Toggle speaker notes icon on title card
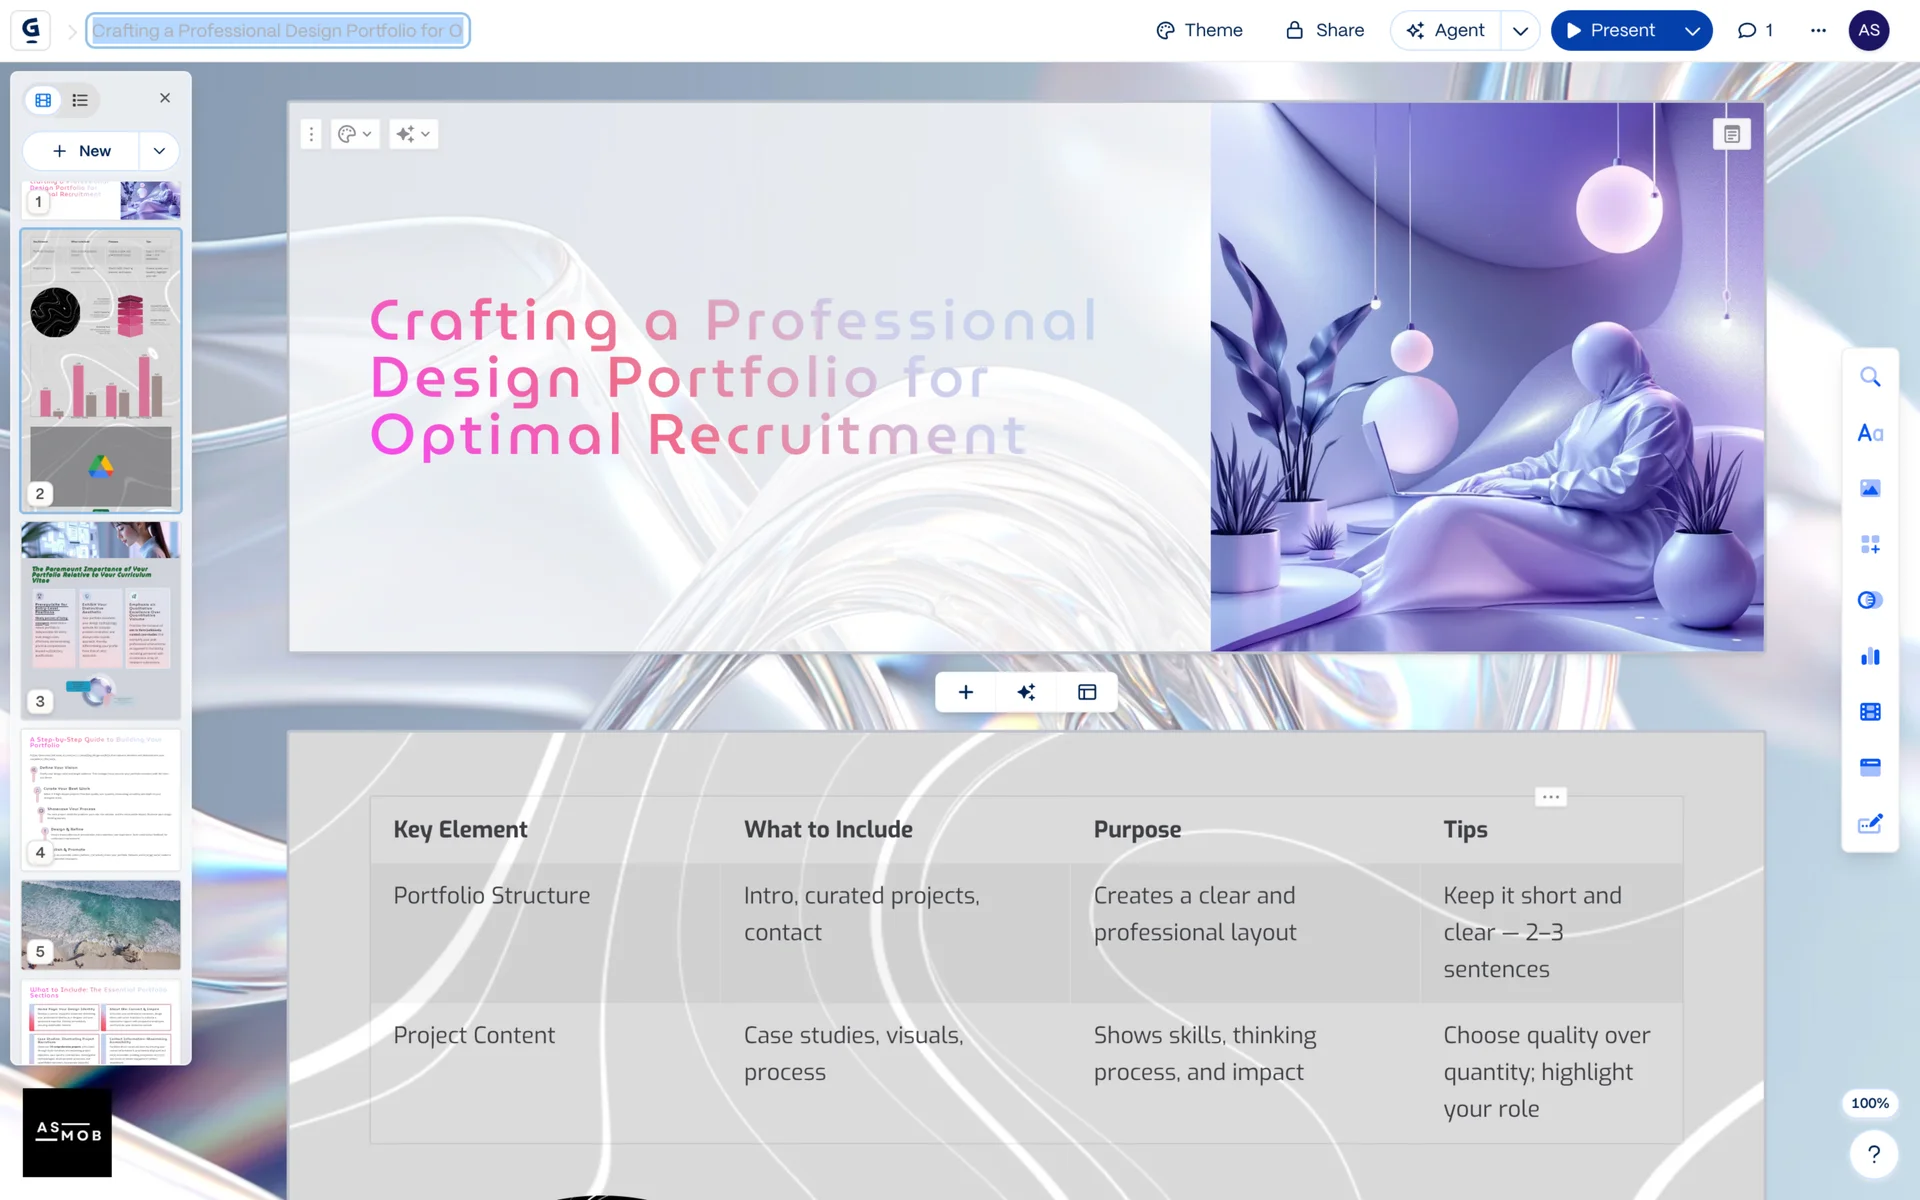 [1732, 134]
